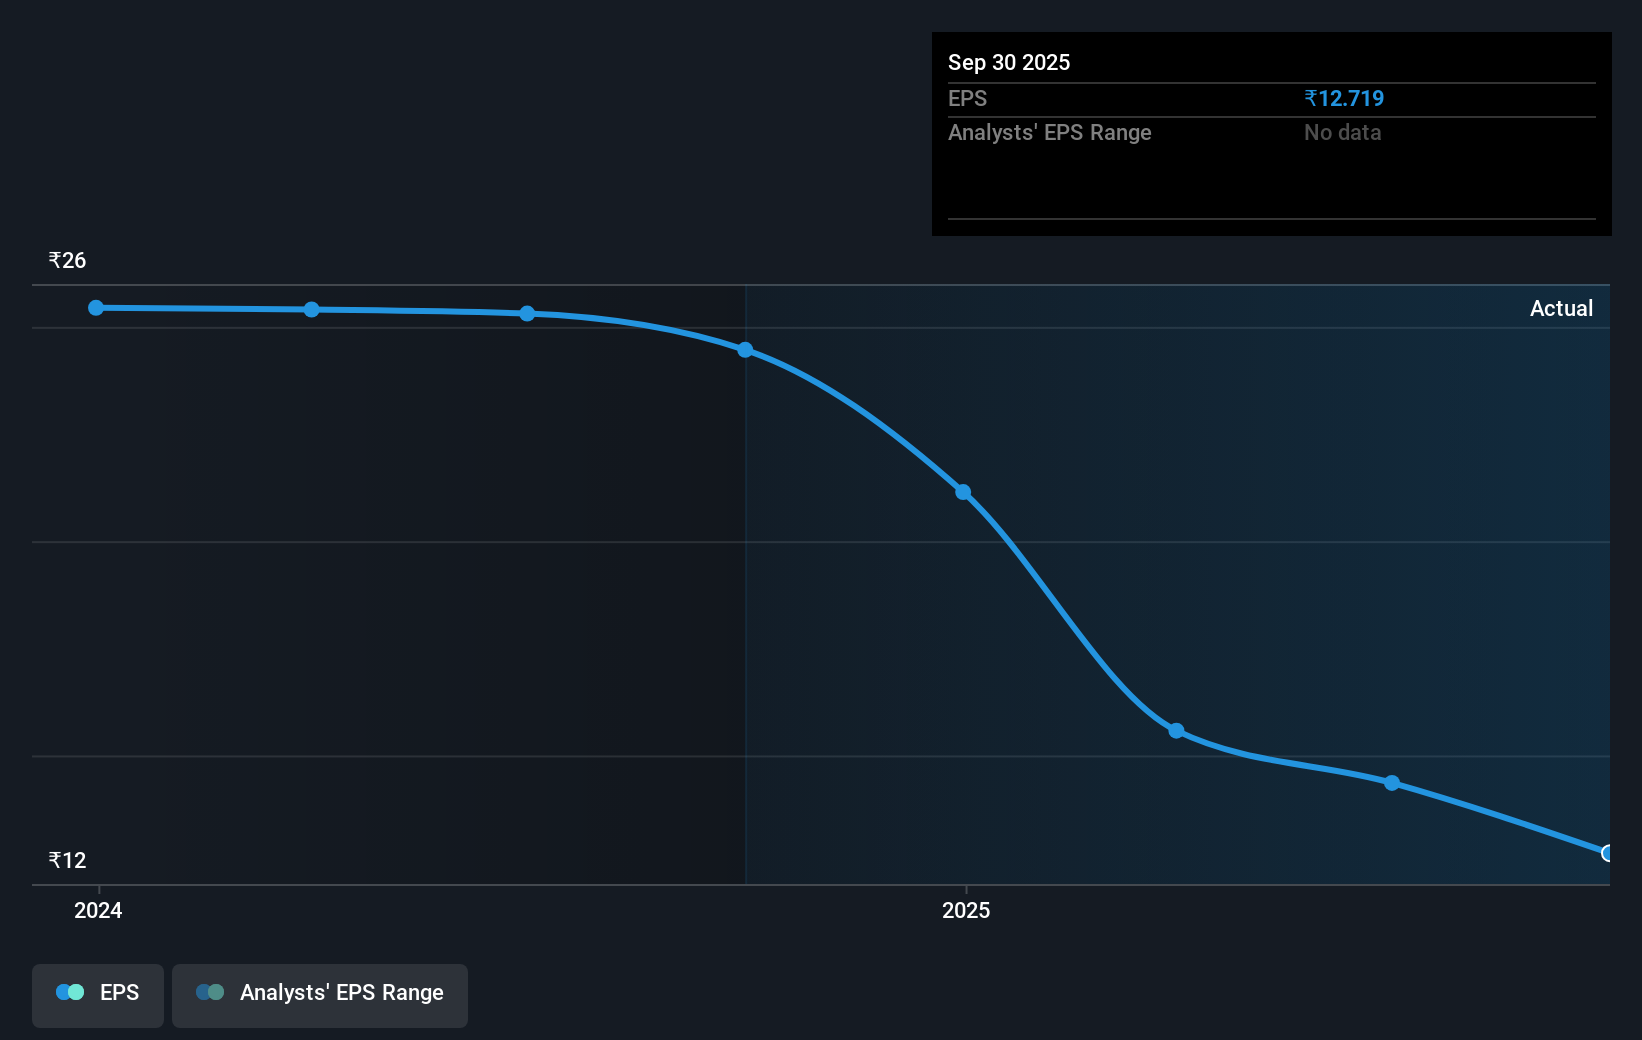This screenshot has height=1040, width=1642.
Task: Click the 2025 label on the horizontal axis
Action: point(965,910)
